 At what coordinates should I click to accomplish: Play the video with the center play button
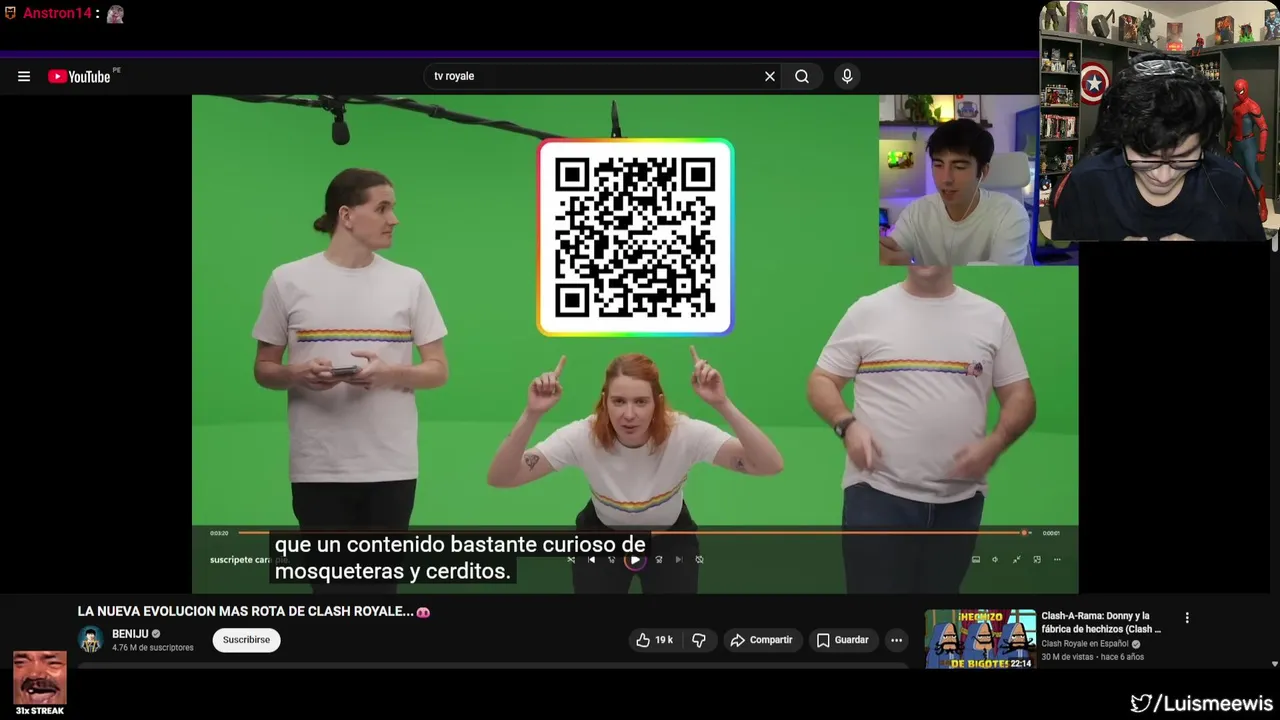[635, 559]
